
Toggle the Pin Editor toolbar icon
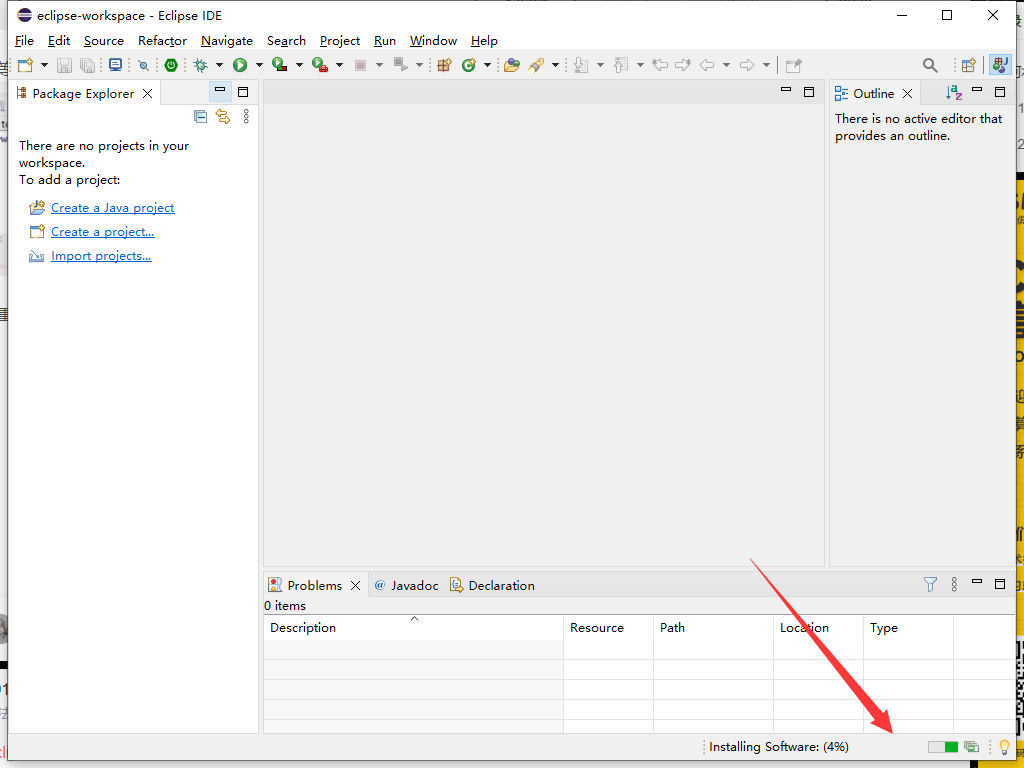tap(793, 65)
